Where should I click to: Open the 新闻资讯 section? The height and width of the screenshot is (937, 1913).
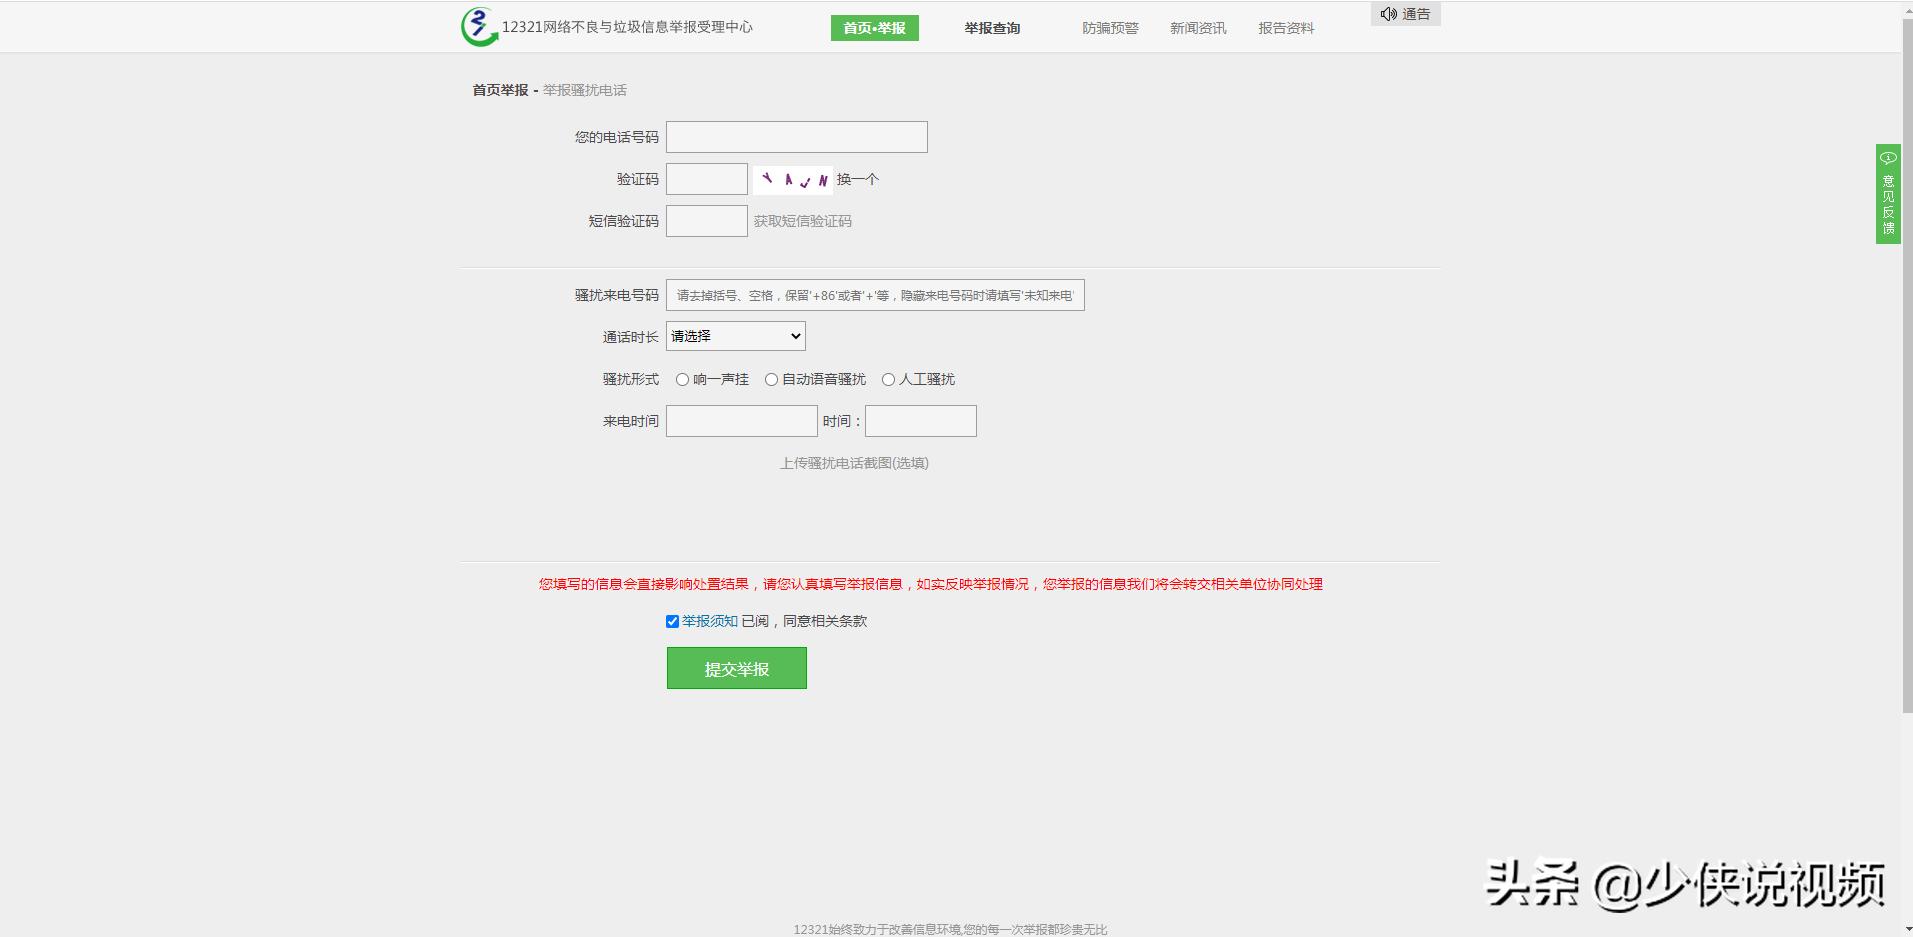1197,28
